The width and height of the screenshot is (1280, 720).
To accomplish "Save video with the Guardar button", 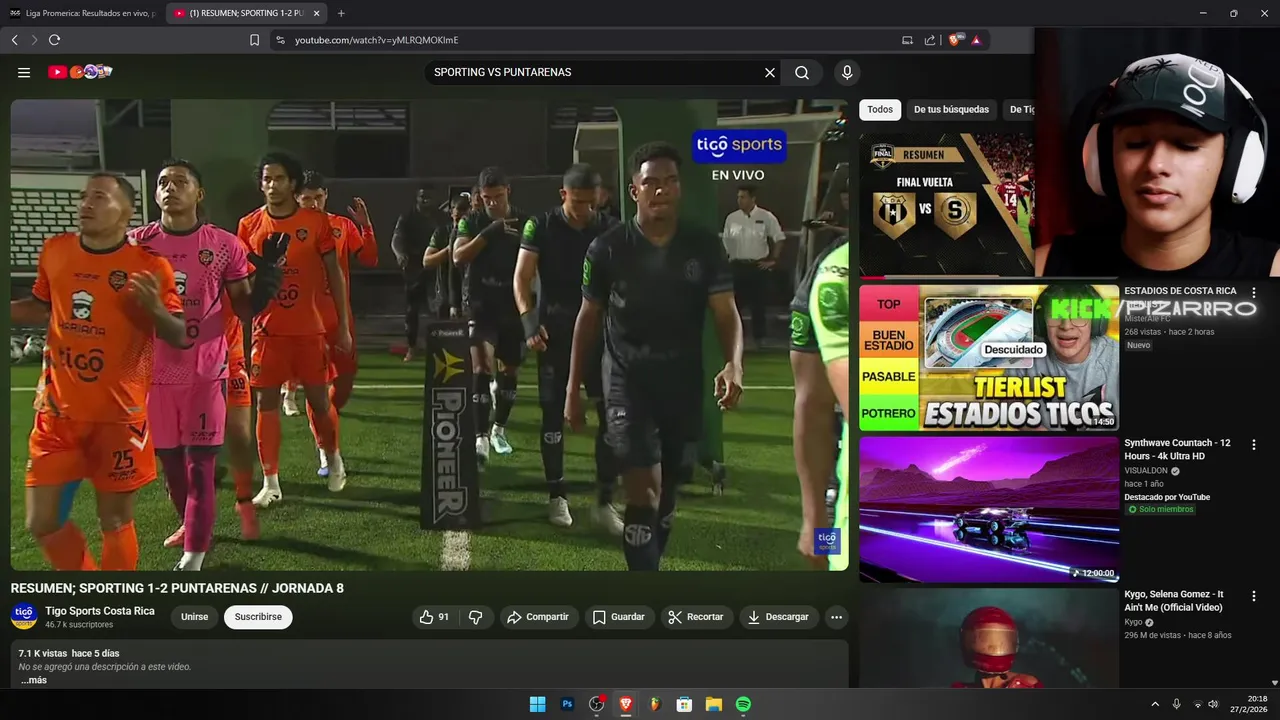I will coord(619,617).
